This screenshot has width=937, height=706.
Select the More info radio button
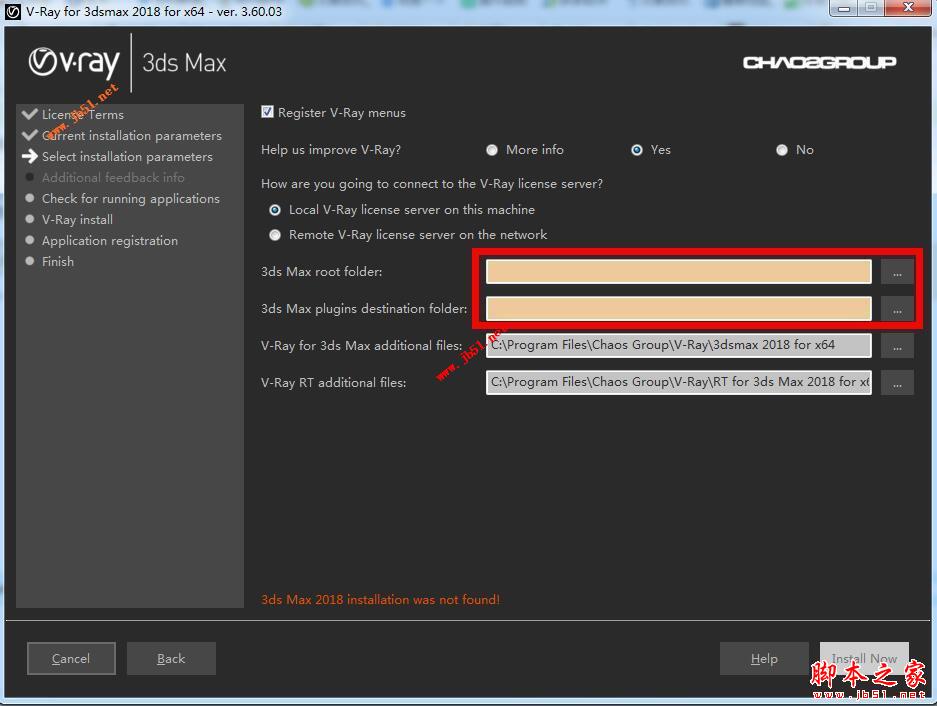492,150
